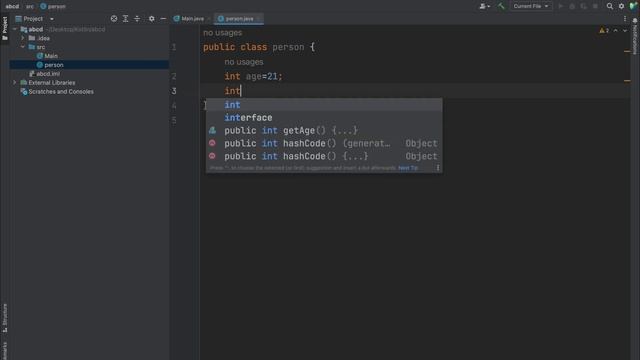Open Project panel options gear
This screenshot has height=360, width=640.
[151, 19]
